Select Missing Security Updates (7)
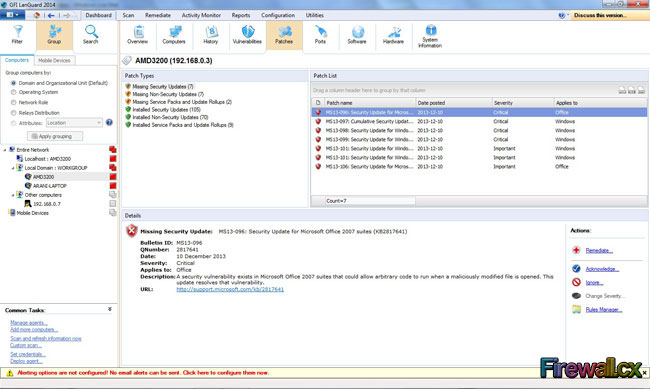Image resolution: width=650 pixels, height=389 pixels. [x=162, y=87]
